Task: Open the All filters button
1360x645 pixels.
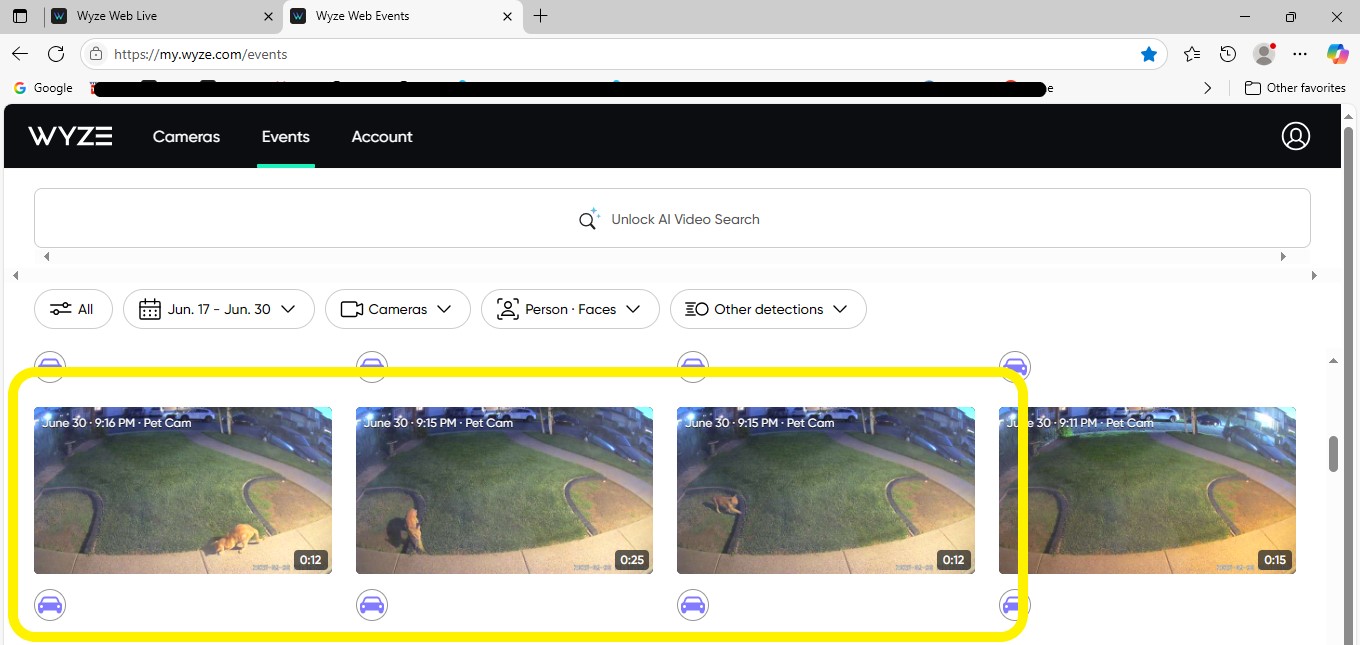Action: coord(73,309)
